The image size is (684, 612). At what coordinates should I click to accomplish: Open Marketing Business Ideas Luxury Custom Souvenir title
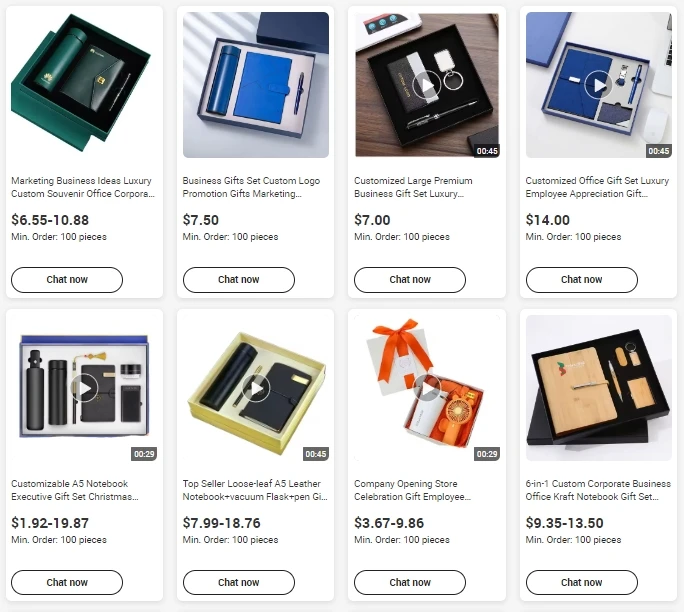click(83, 187)
